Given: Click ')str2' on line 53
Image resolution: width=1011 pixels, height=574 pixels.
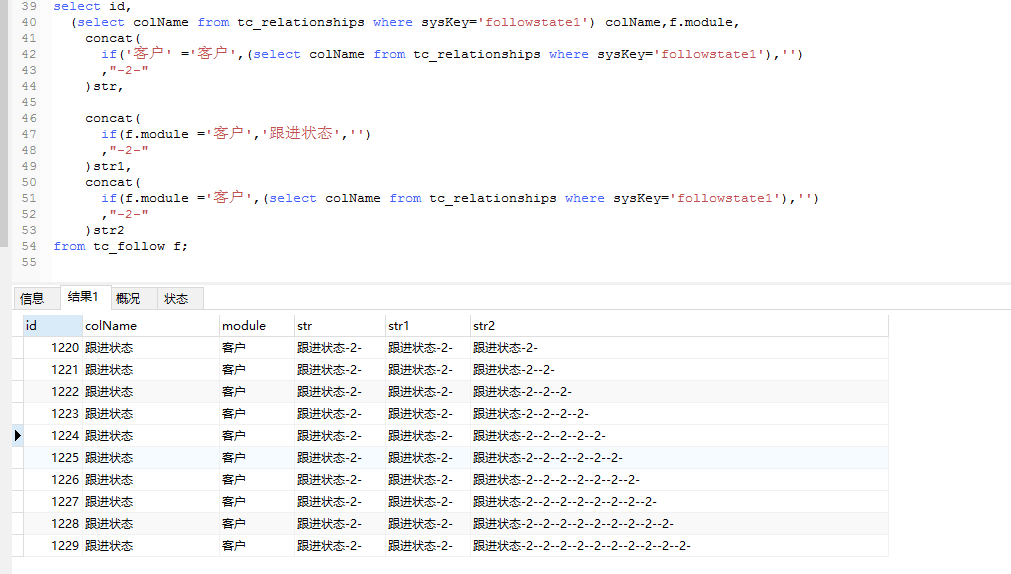Looking at the screenshot, I should (104, 230).
